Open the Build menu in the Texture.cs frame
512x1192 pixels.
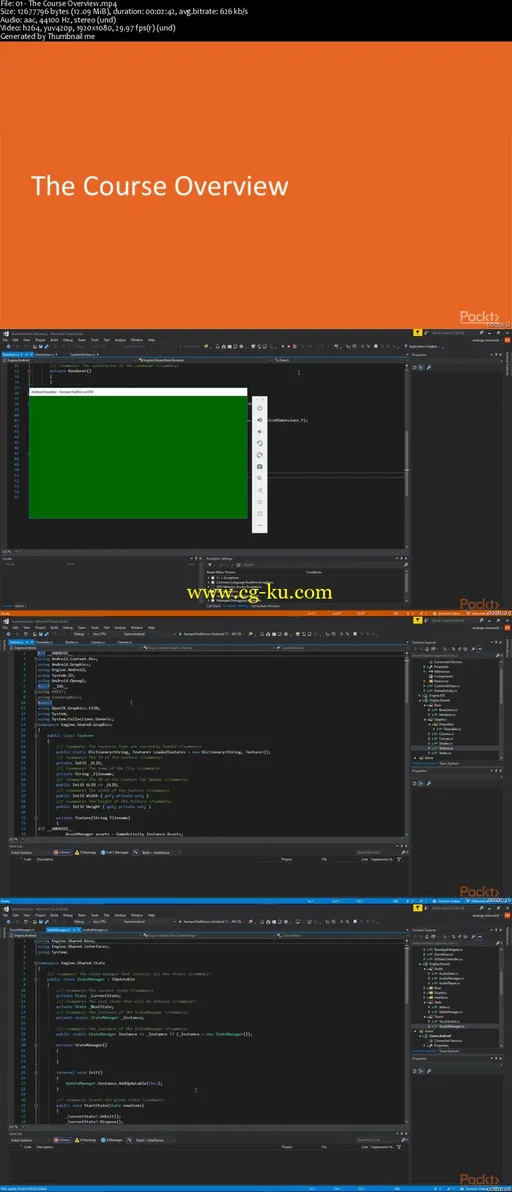pos(54,627)
